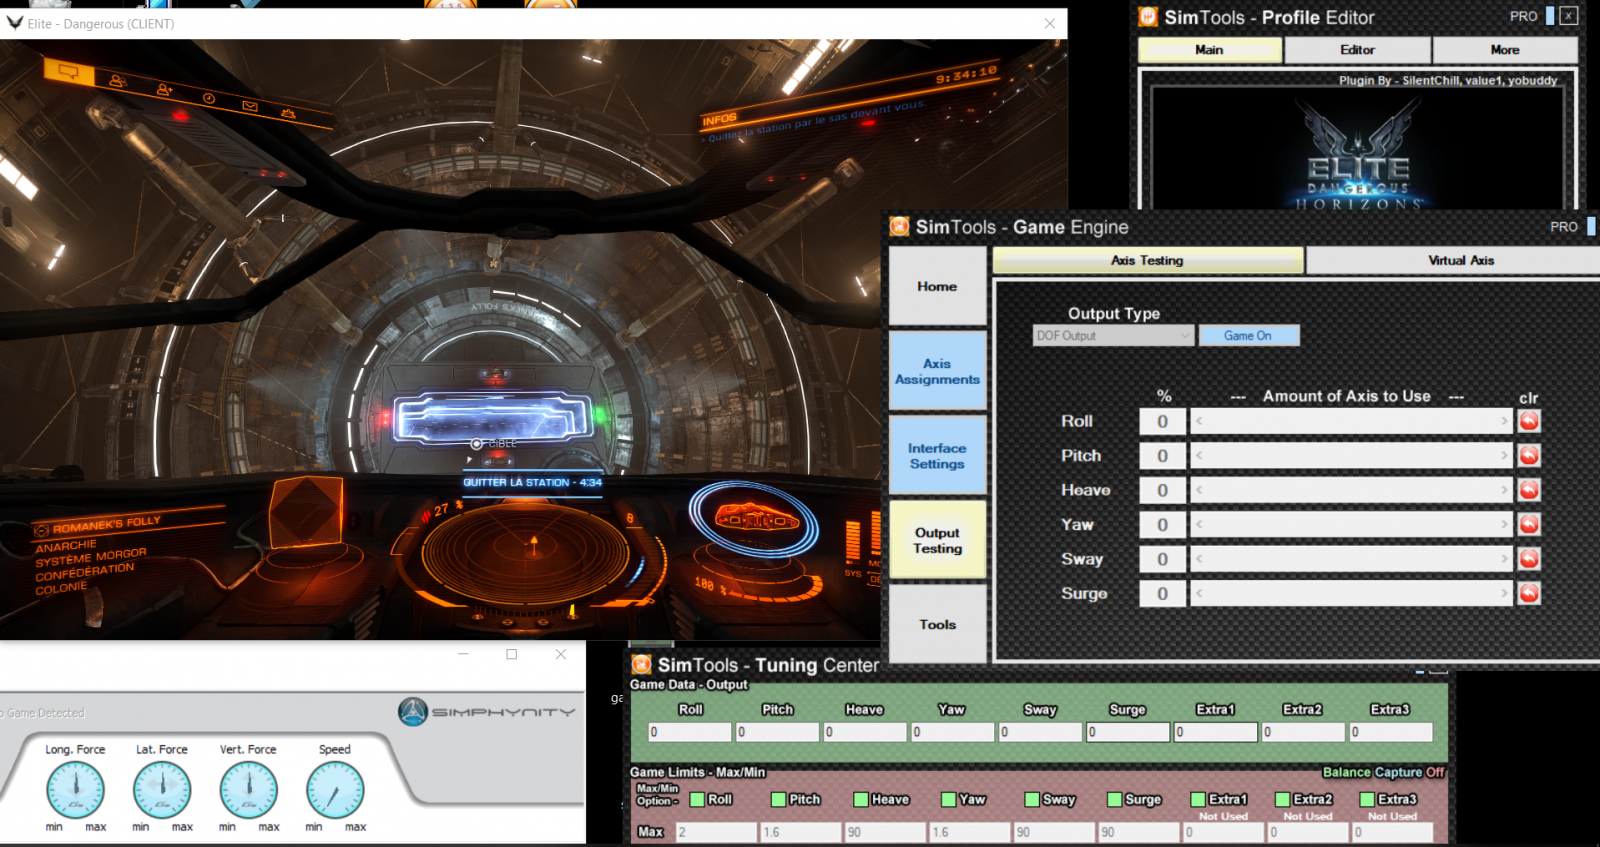Clear the Roll axis with its red button
Screen dimensions: 1600x847
click(1529, 421)
